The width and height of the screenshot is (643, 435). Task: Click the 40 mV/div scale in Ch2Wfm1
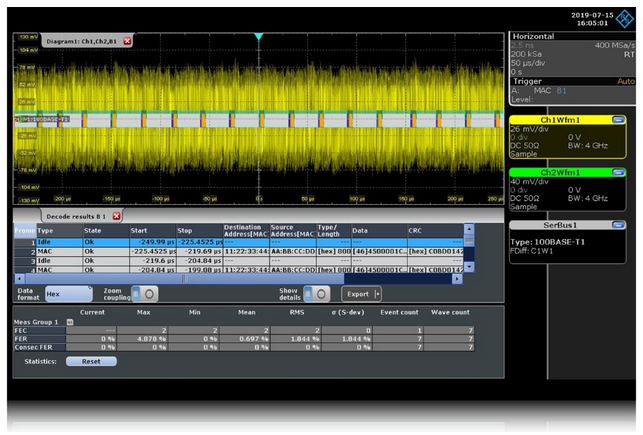tap(530, 181)
